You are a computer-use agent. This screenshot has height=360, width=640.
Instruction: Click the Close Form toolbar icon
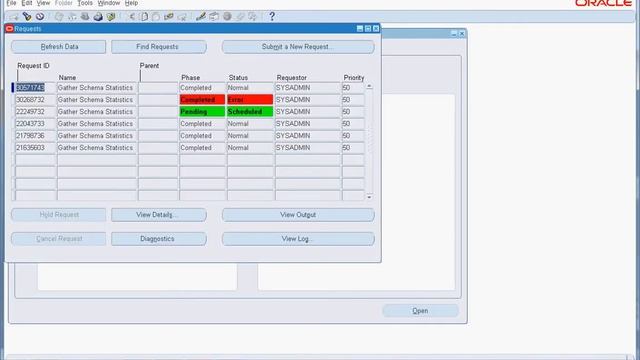(x=111, y=17)
